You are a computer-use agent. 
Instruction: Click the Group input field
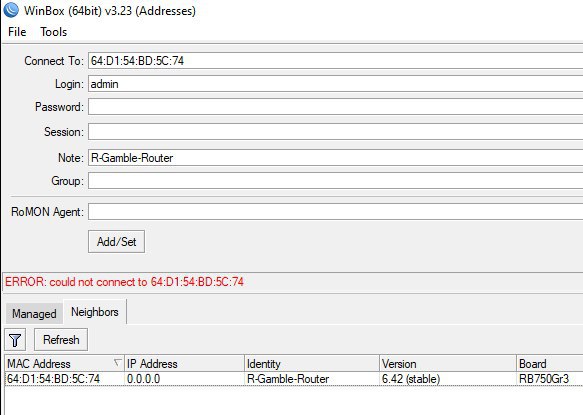(x=335, y=181)
